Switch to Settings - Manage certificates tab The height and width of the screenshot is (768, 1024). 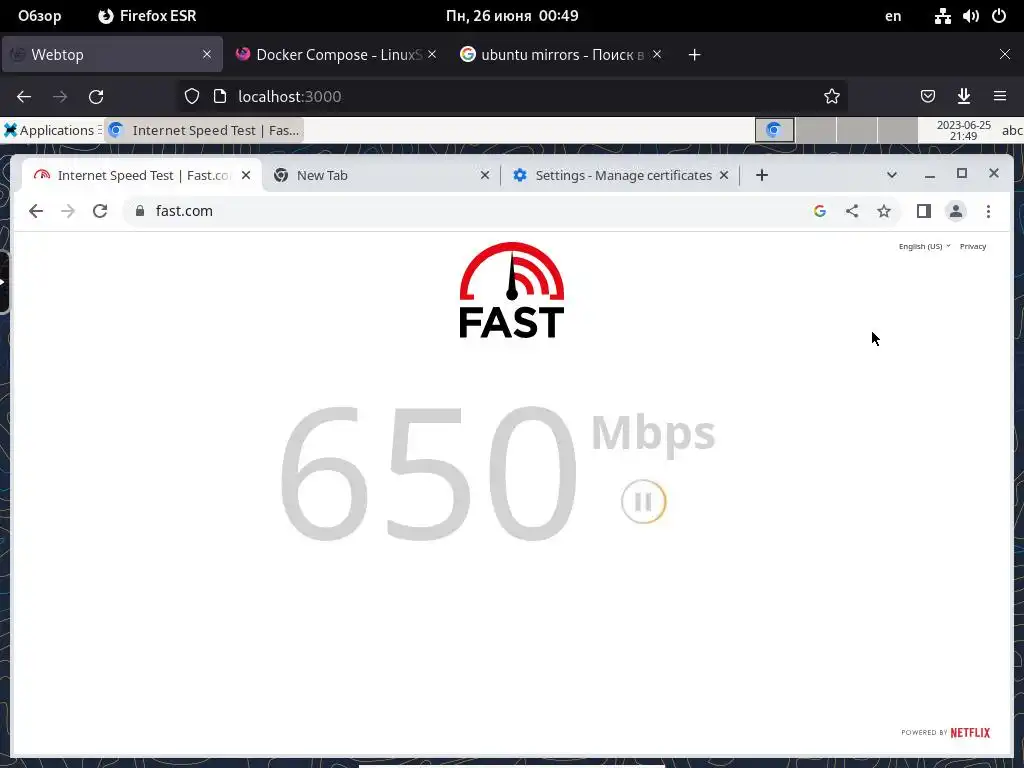click(620, 175)
